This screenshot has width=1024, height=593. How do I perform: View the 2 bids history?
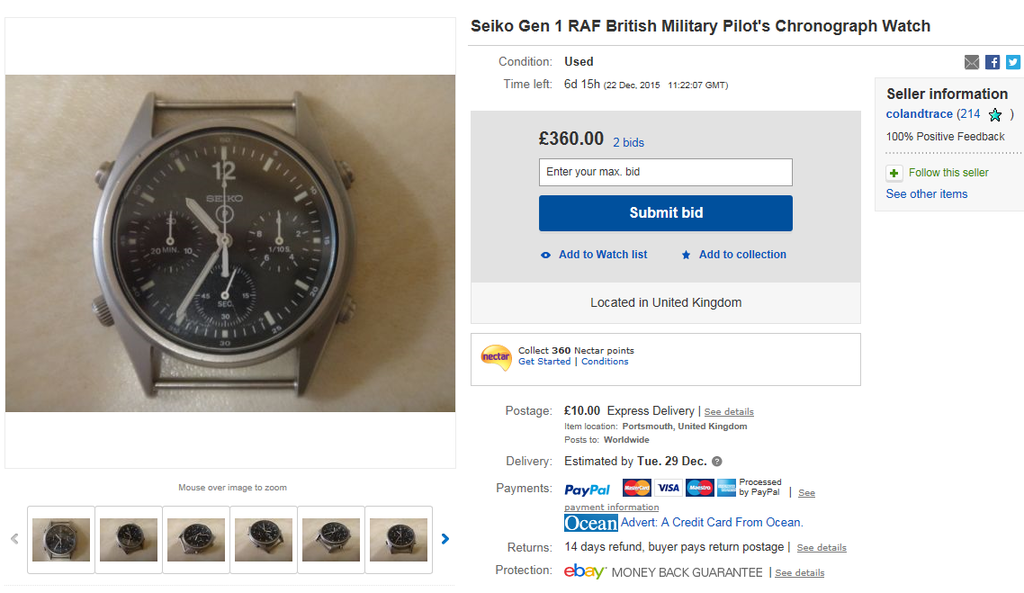click(628, 143)
